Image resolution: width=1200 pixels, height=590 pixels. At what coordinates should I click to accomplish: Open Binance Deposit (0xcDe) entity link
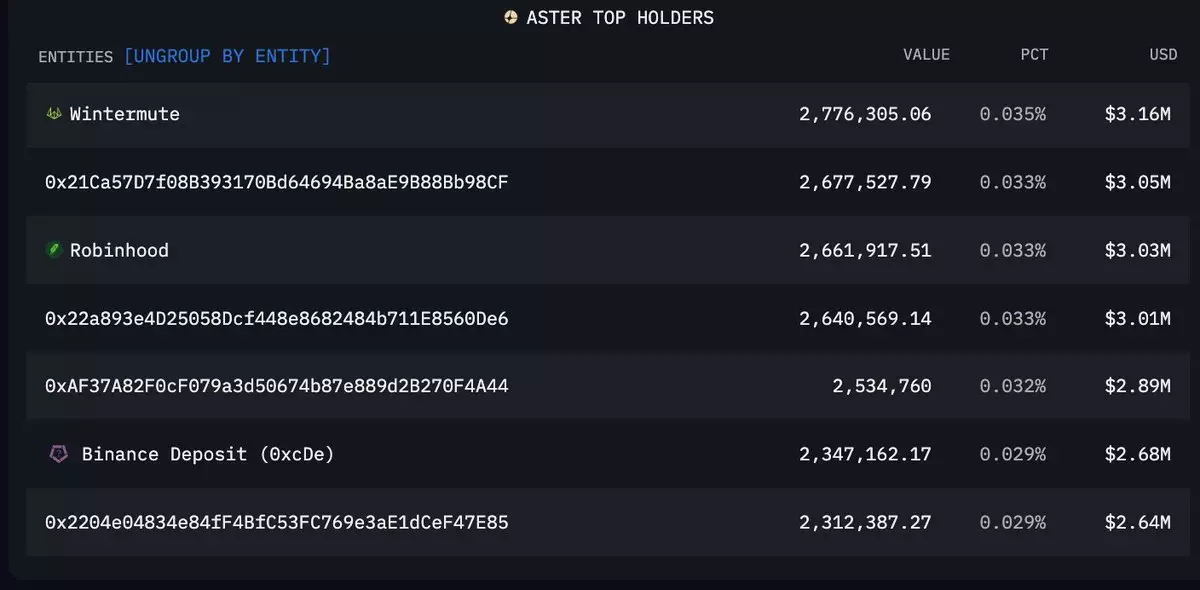tap(208, 454)
